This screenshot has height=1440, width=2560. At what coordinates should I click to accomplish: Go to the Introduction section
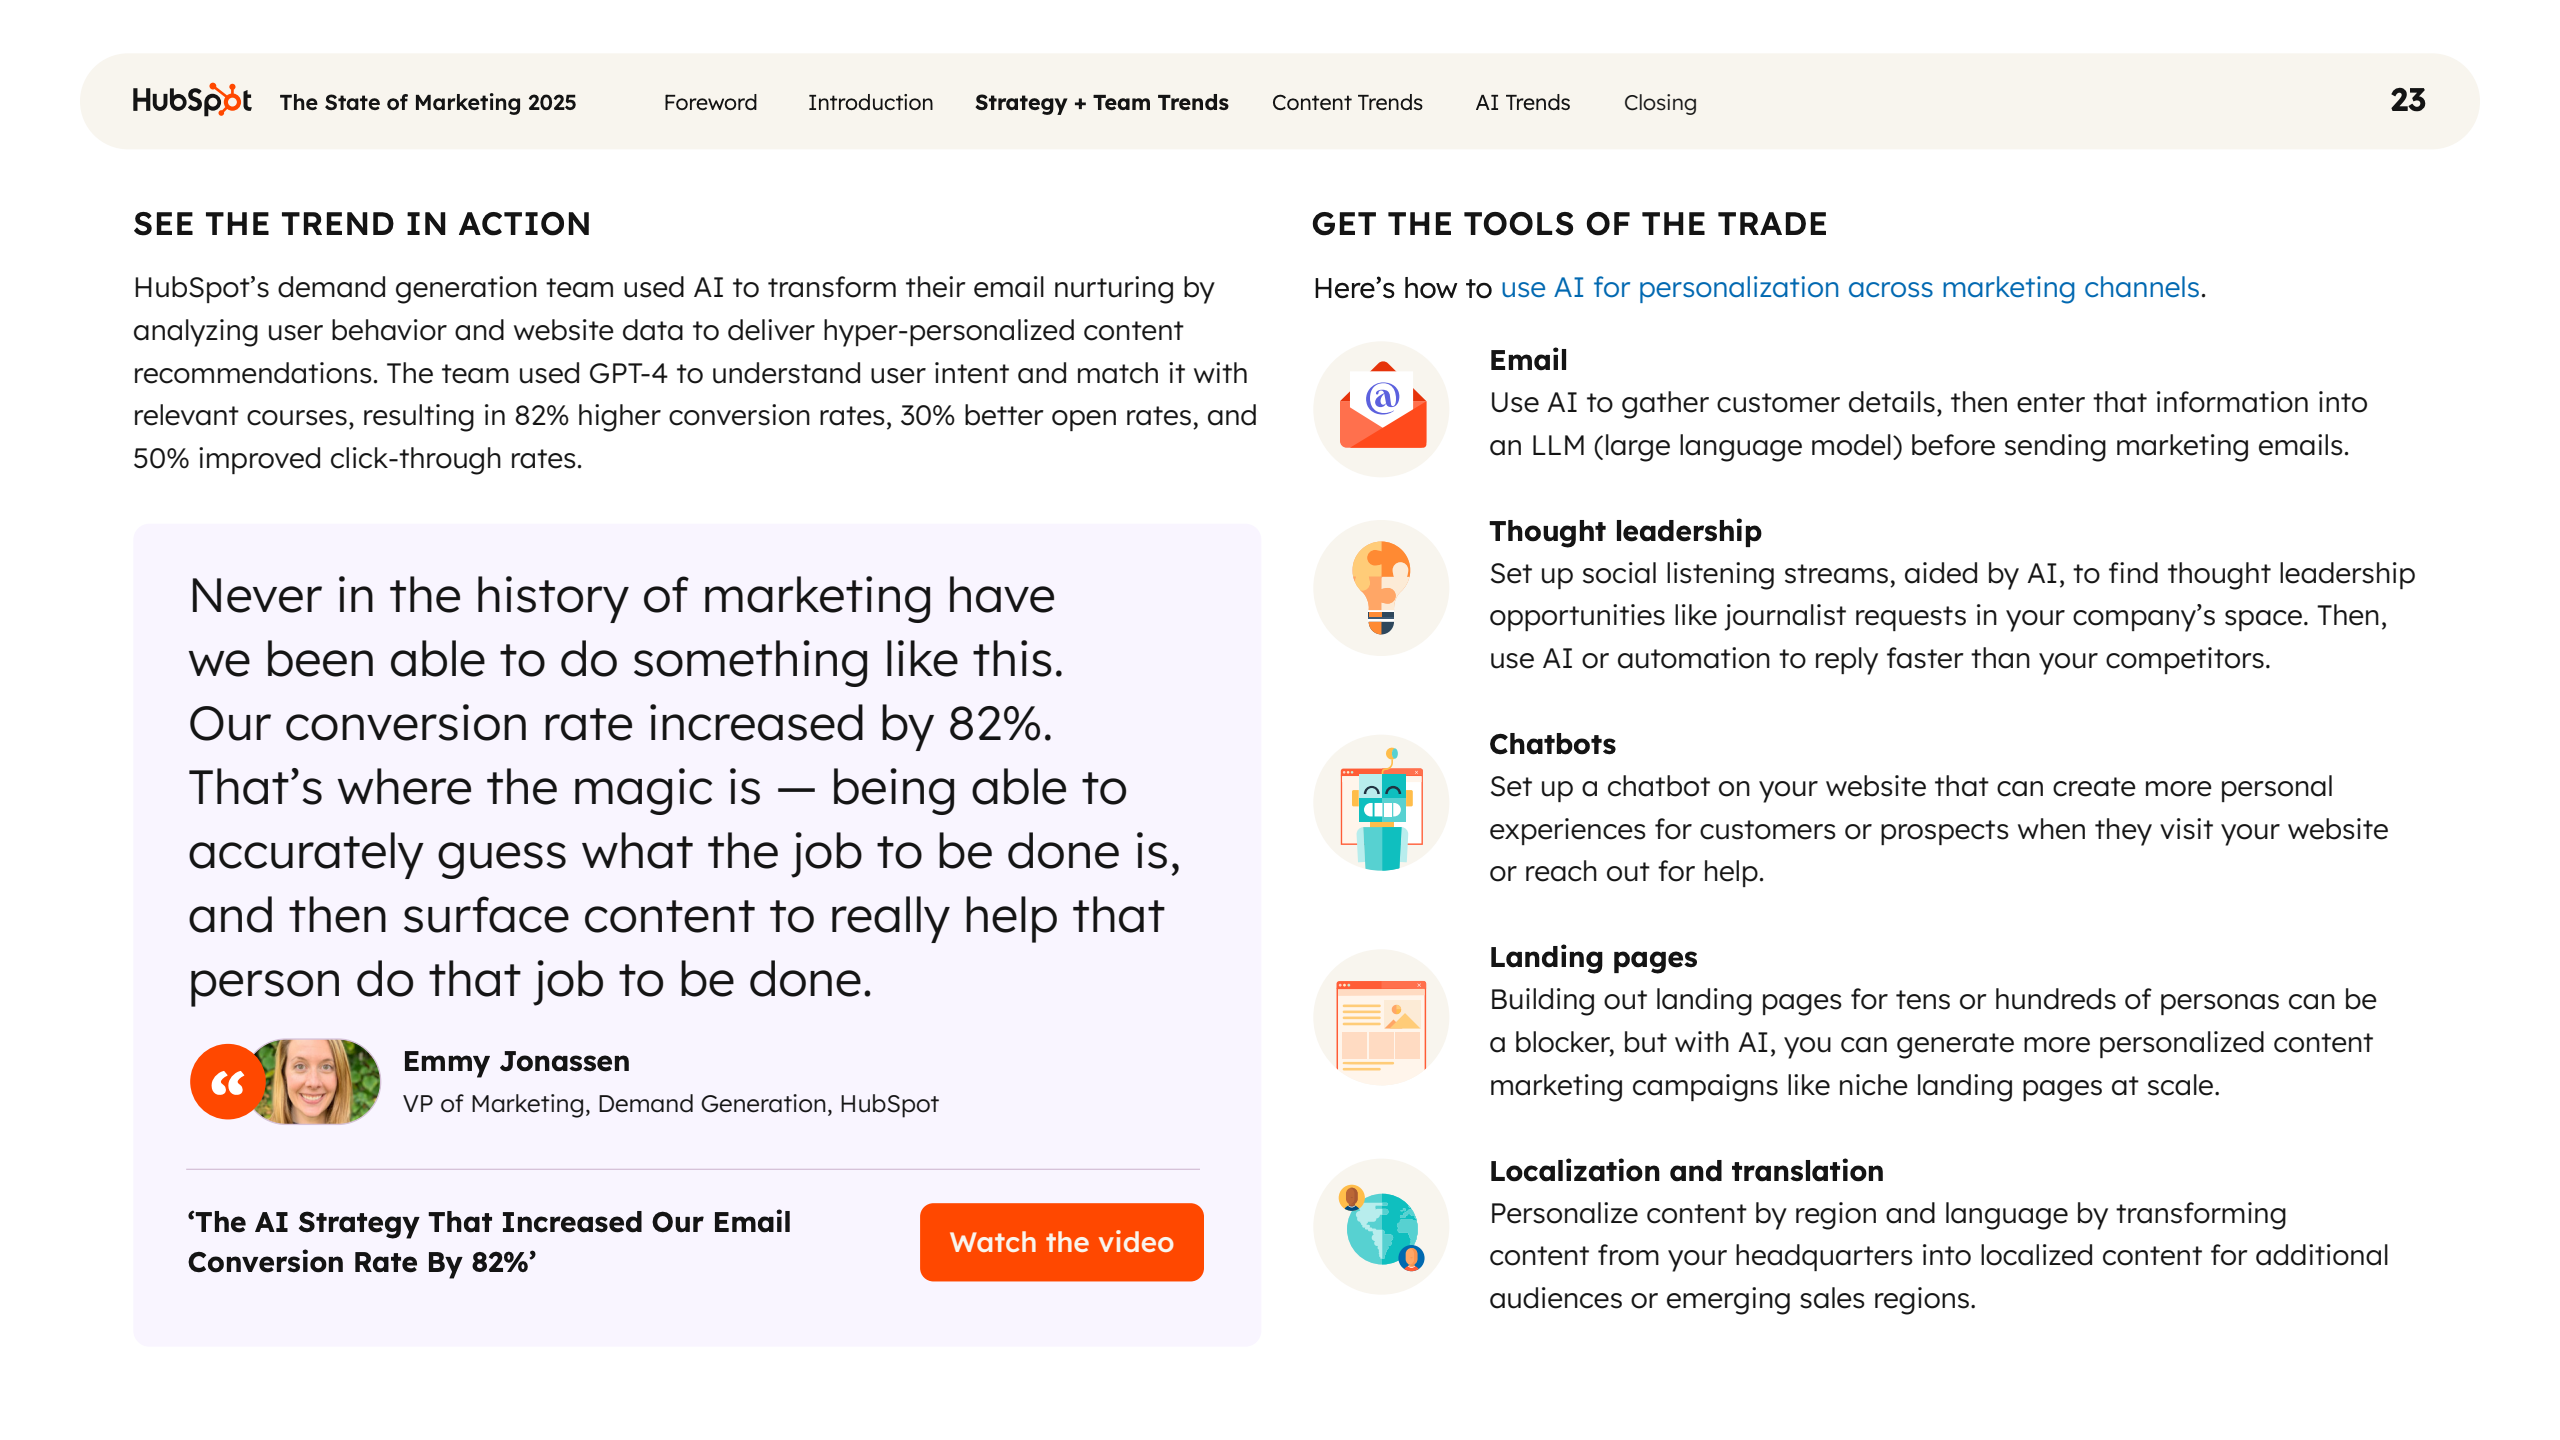(x=870, y=102)
